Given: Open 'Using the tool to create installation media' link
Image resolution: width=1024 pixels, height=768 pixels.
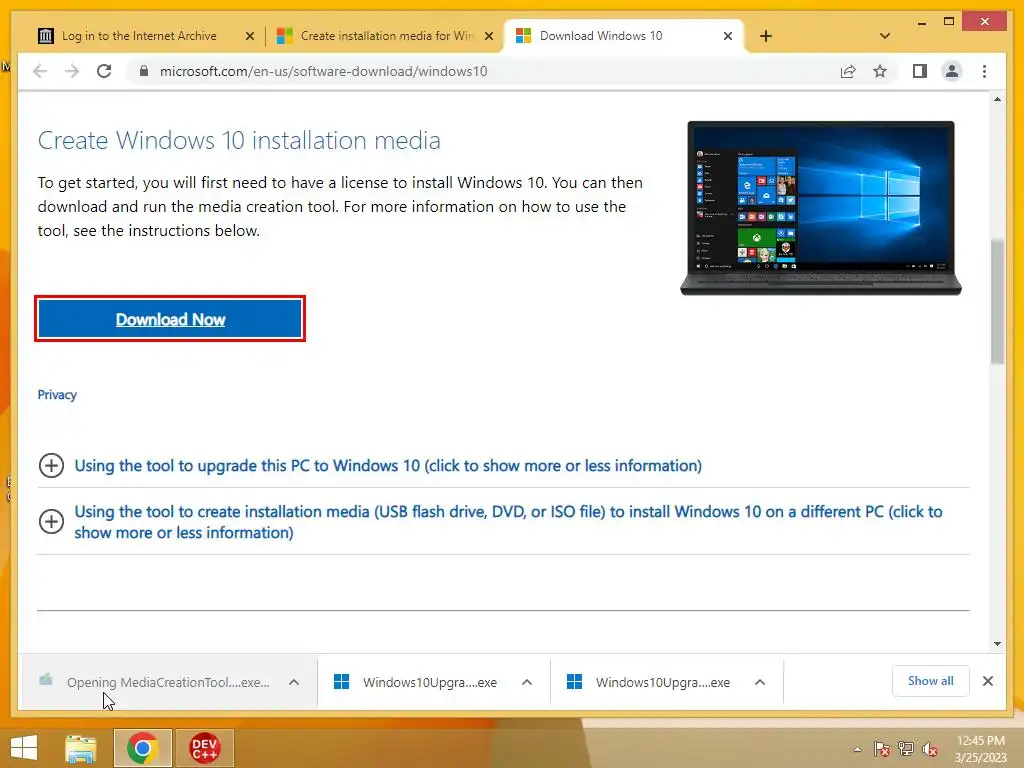Looking at the screenshot, I should pyautogui.click(x=508, y=522).
